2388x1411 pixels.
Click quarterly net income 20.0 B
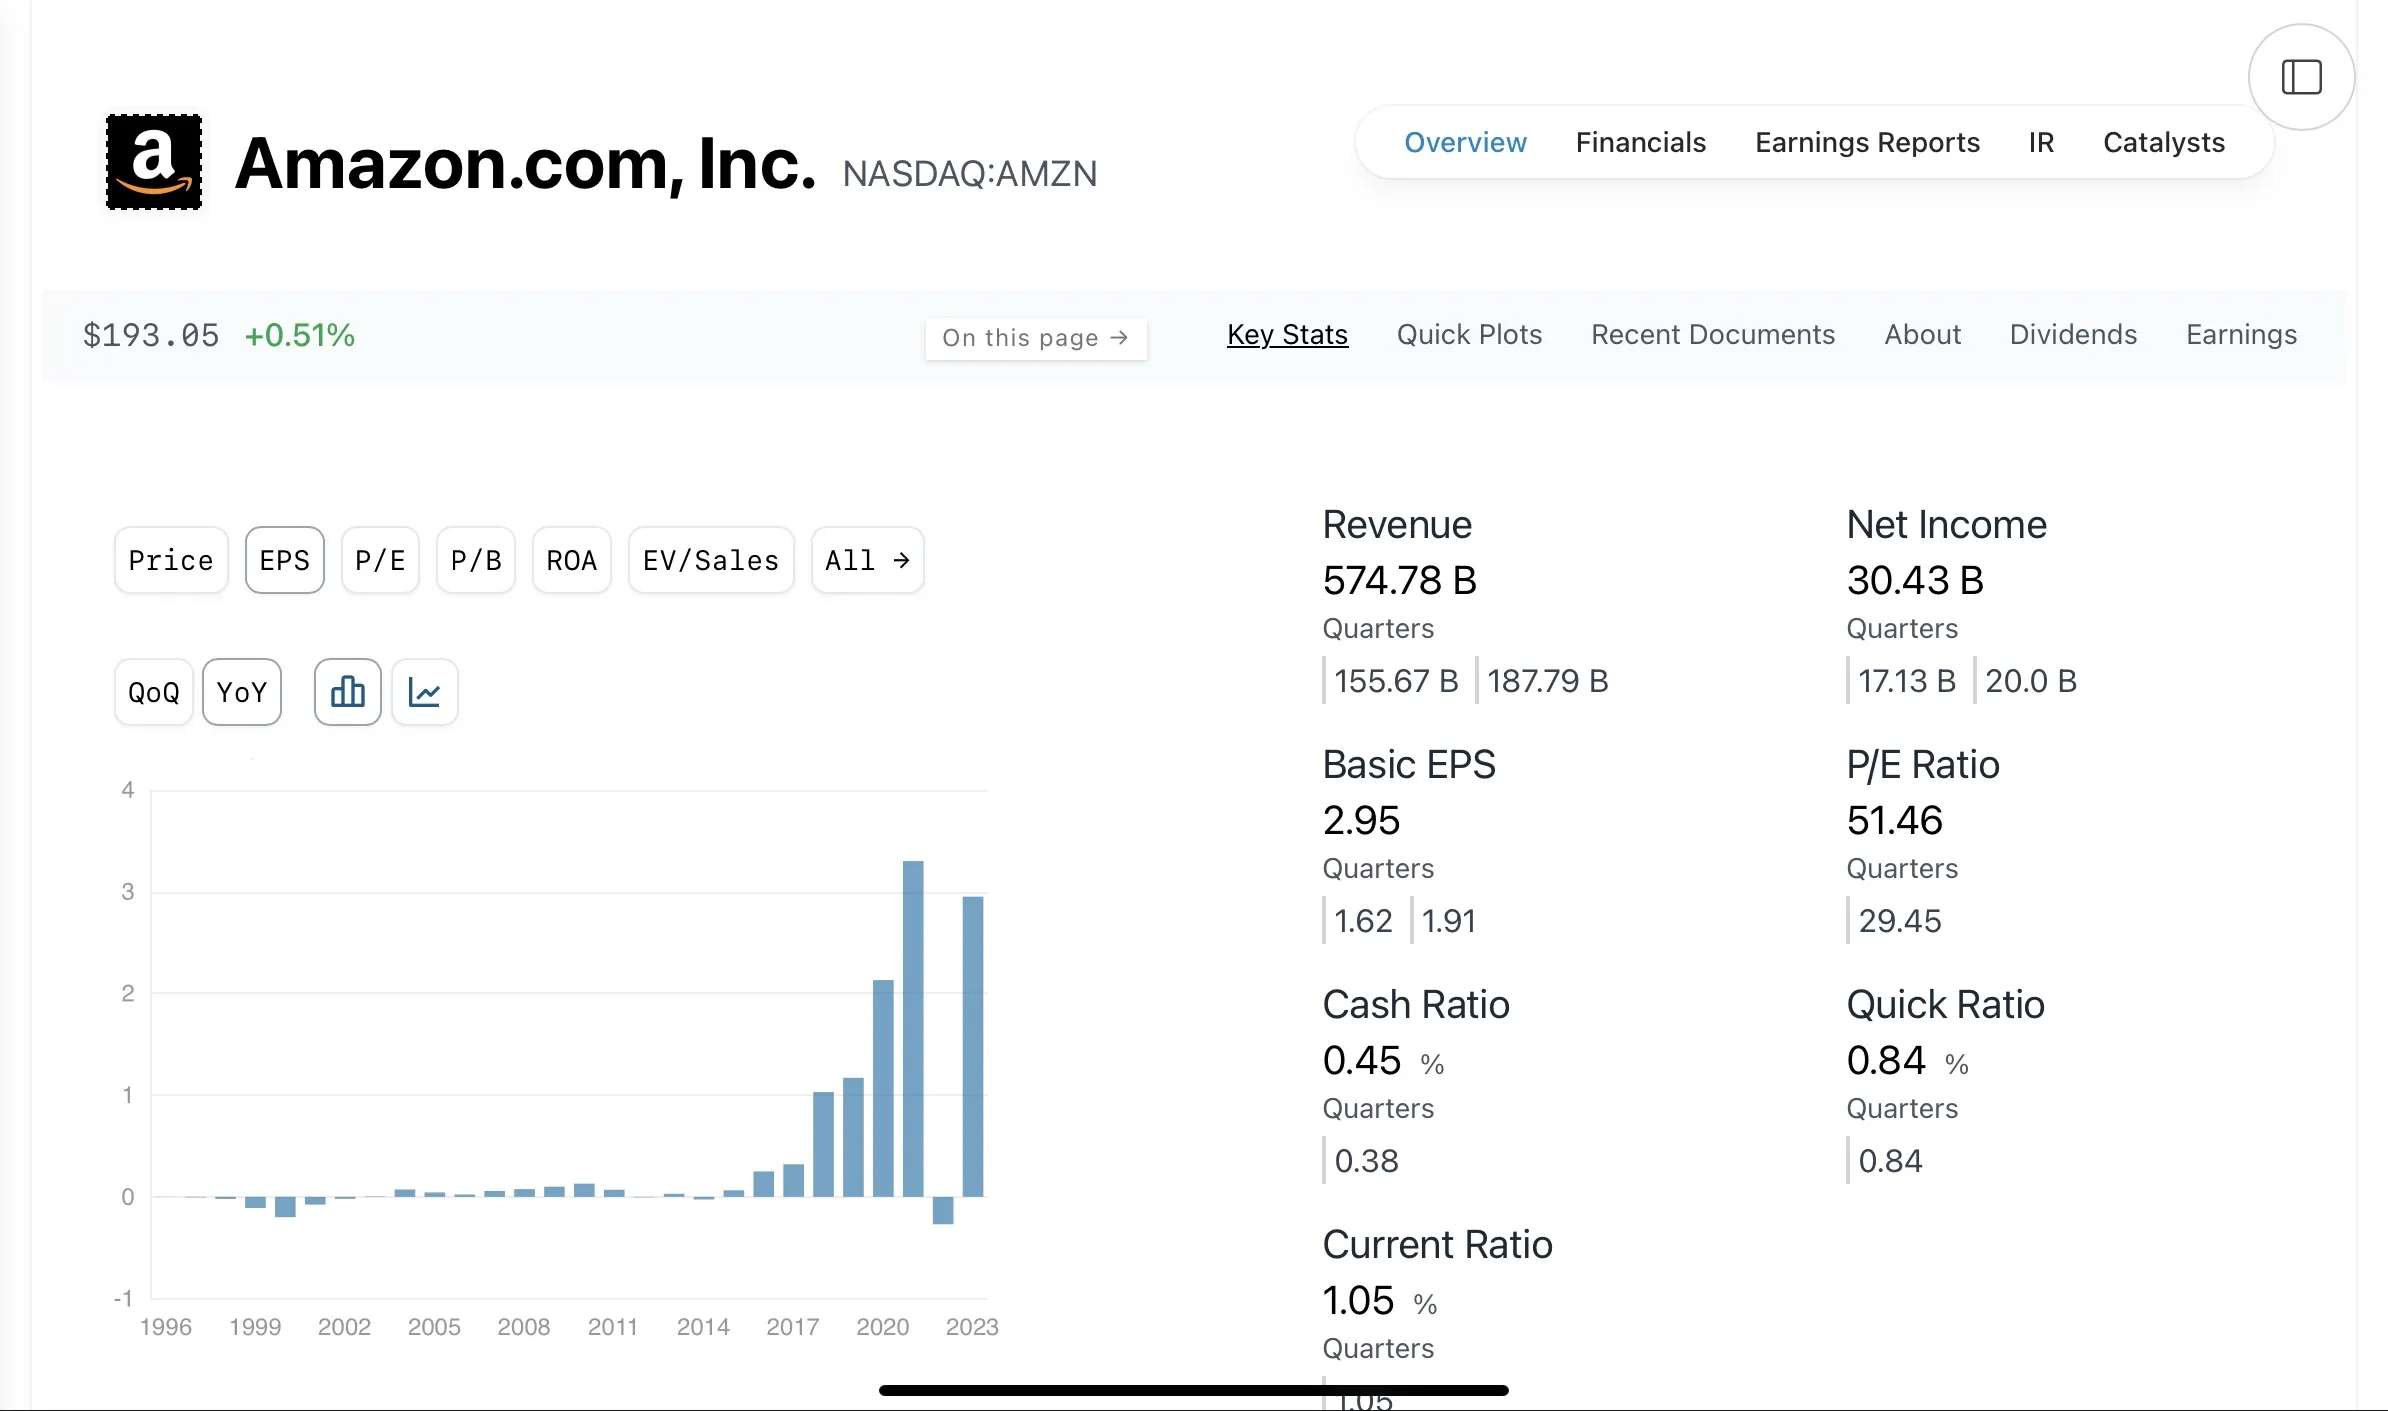(2031, 681)
